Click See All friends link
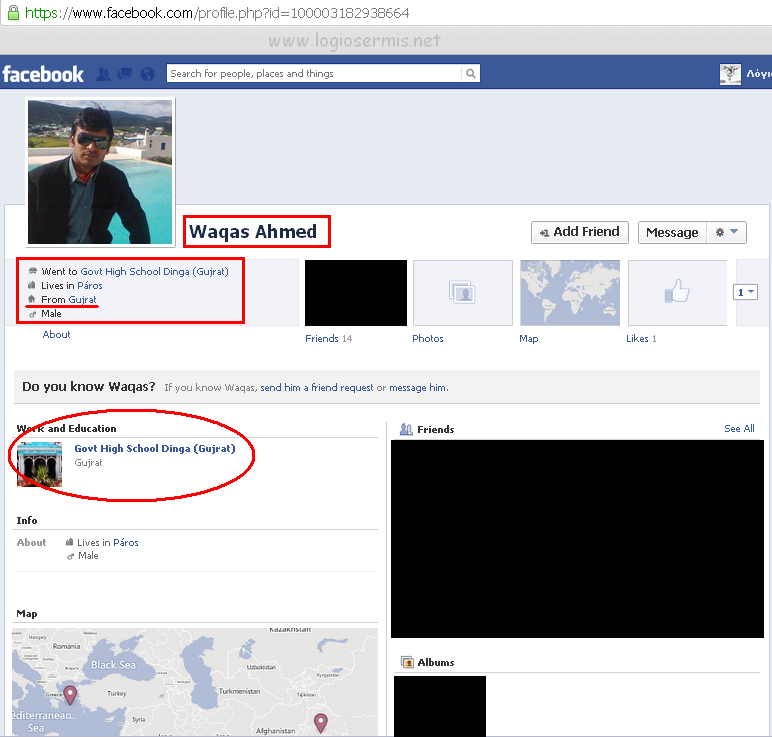The width and height of the screenshot is (772, 737). [739, 428]
